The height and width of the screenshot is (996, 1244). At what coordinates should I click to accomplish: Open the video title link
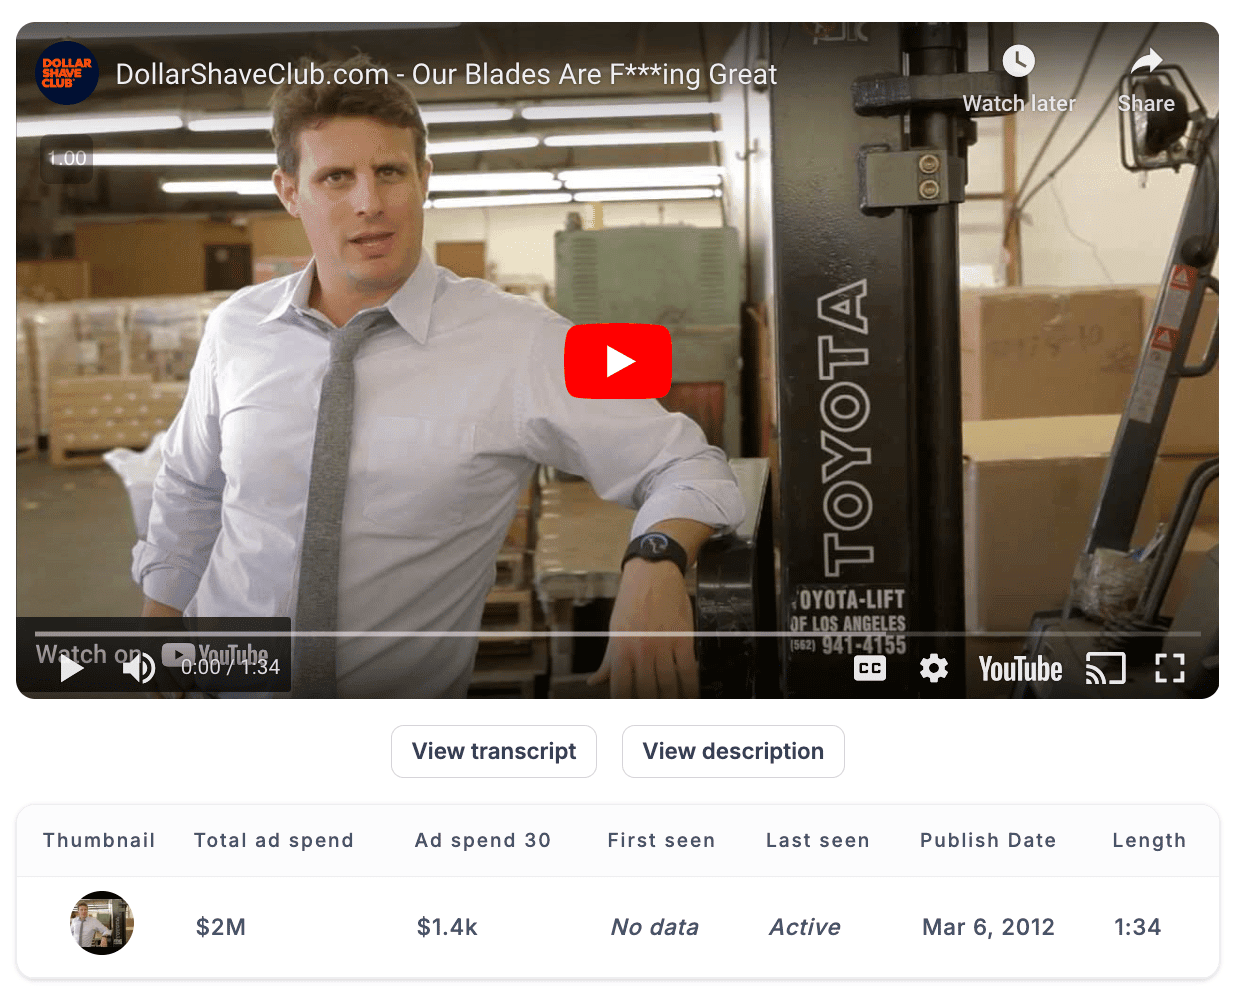pos(446,74)
